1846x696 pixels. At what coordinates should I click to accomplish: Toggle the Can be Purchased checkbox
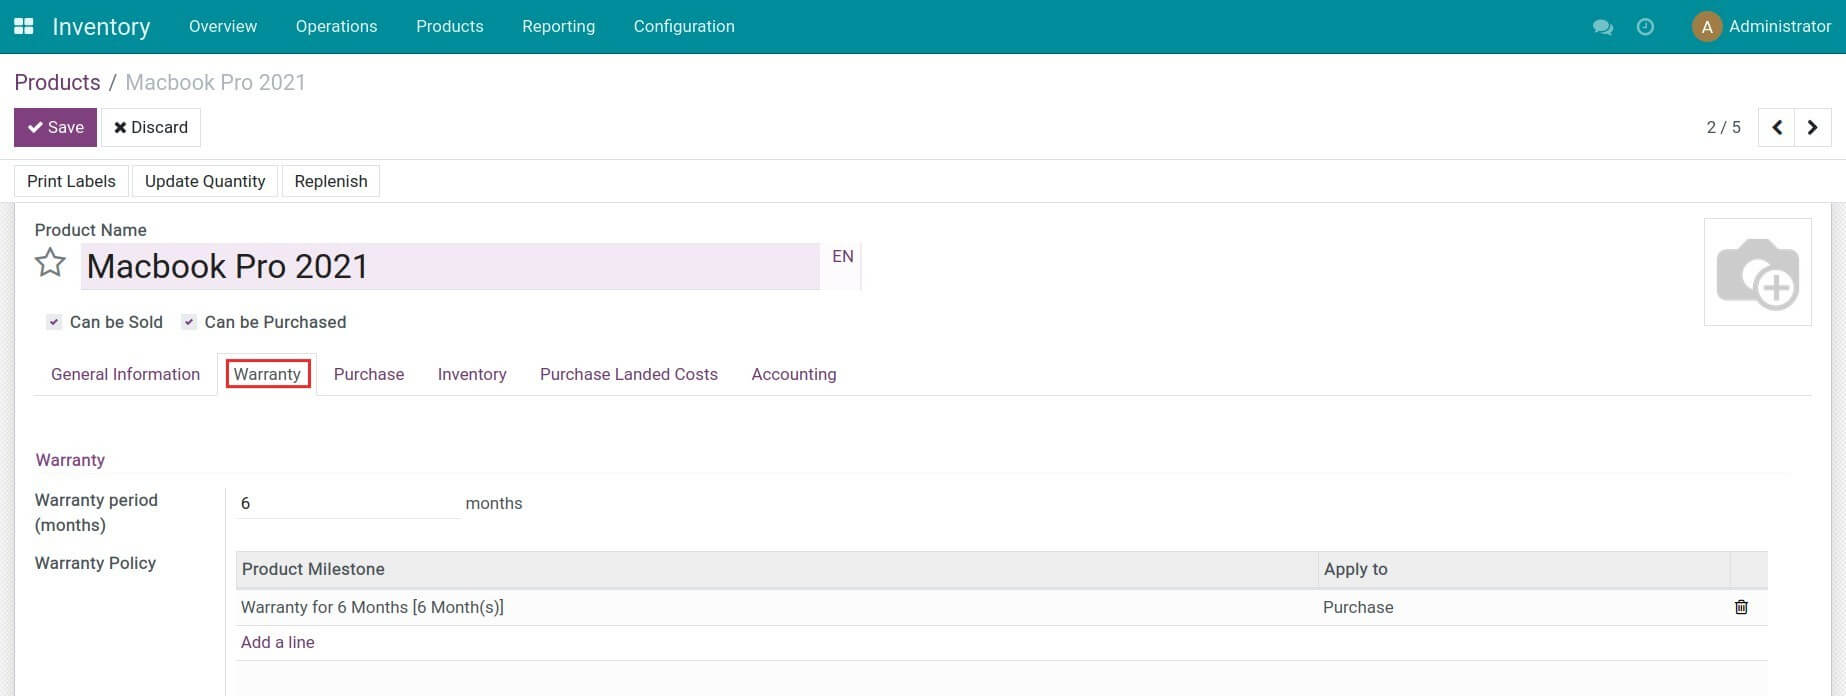(x=189, y=322)
